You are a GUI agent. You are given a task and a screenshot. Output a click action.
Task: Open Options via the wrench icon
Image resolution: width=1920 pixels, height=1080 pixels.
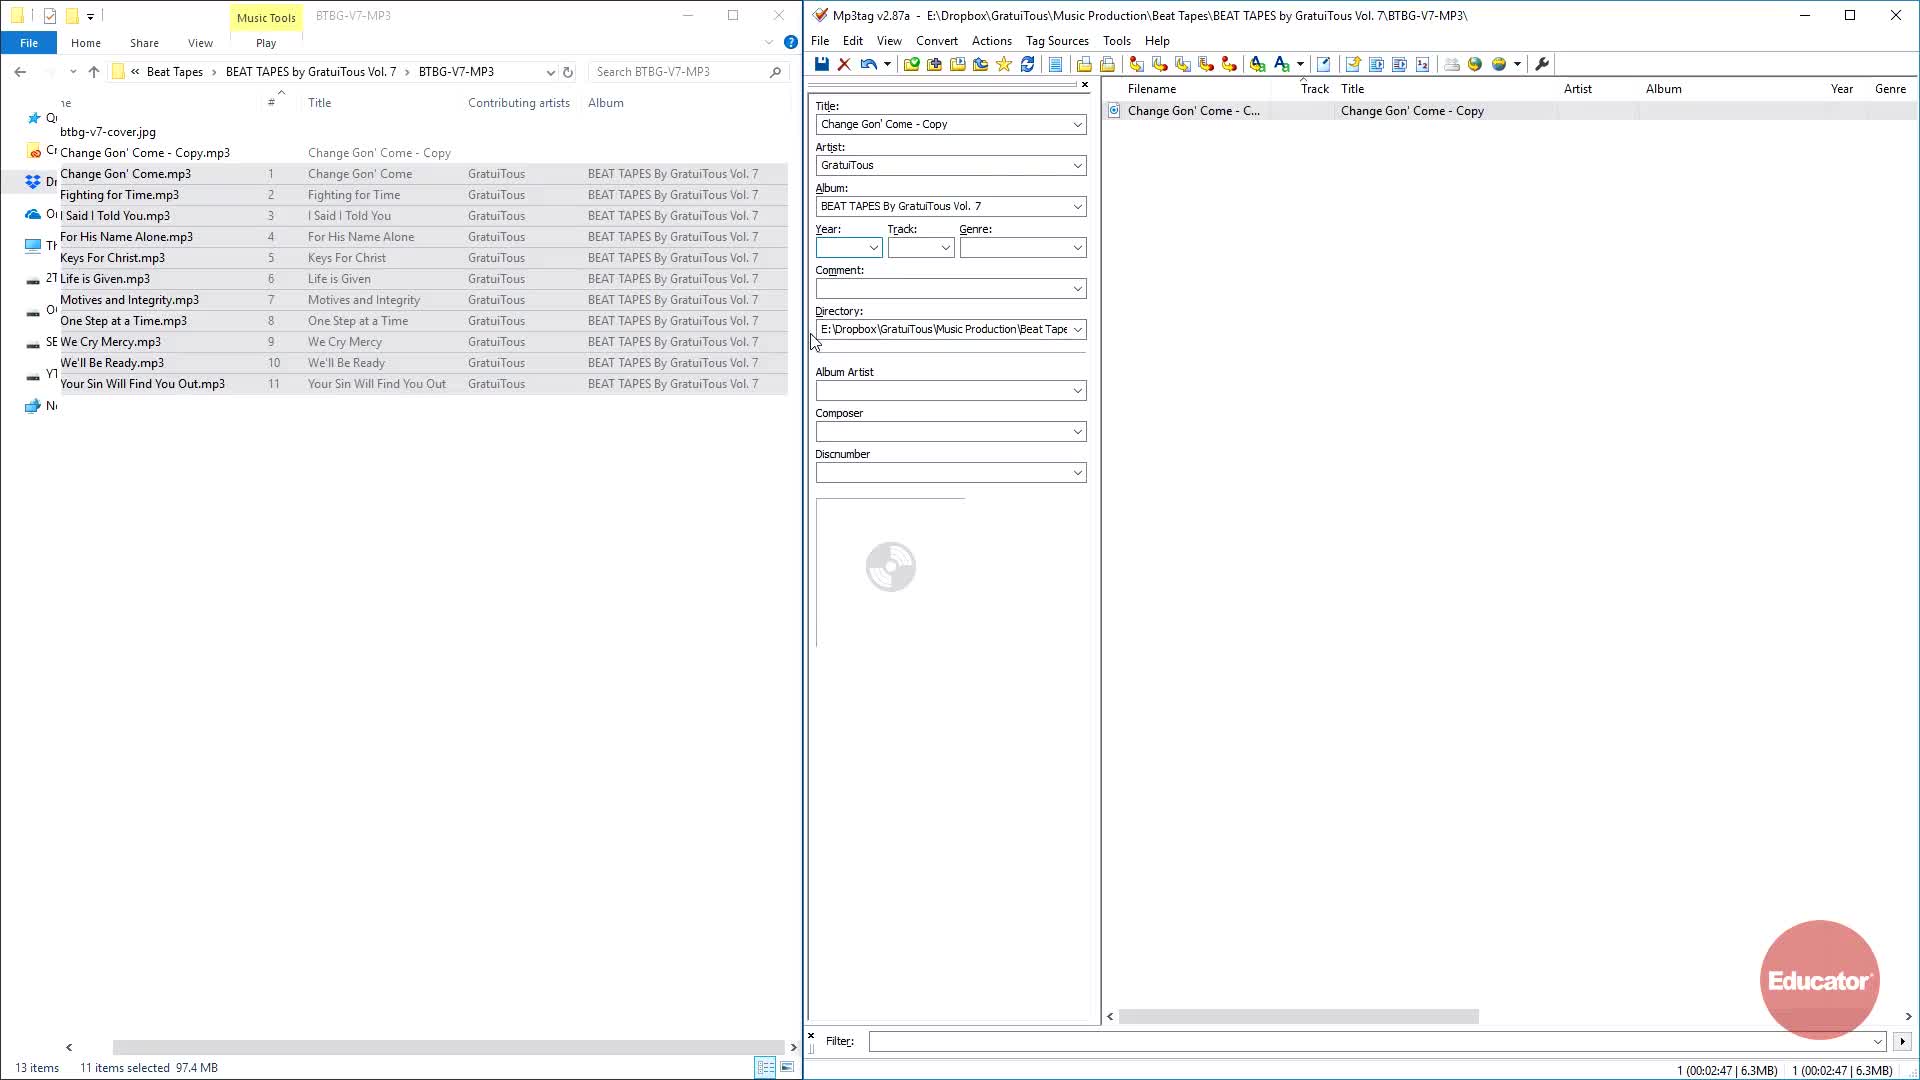pos(1542,64)
